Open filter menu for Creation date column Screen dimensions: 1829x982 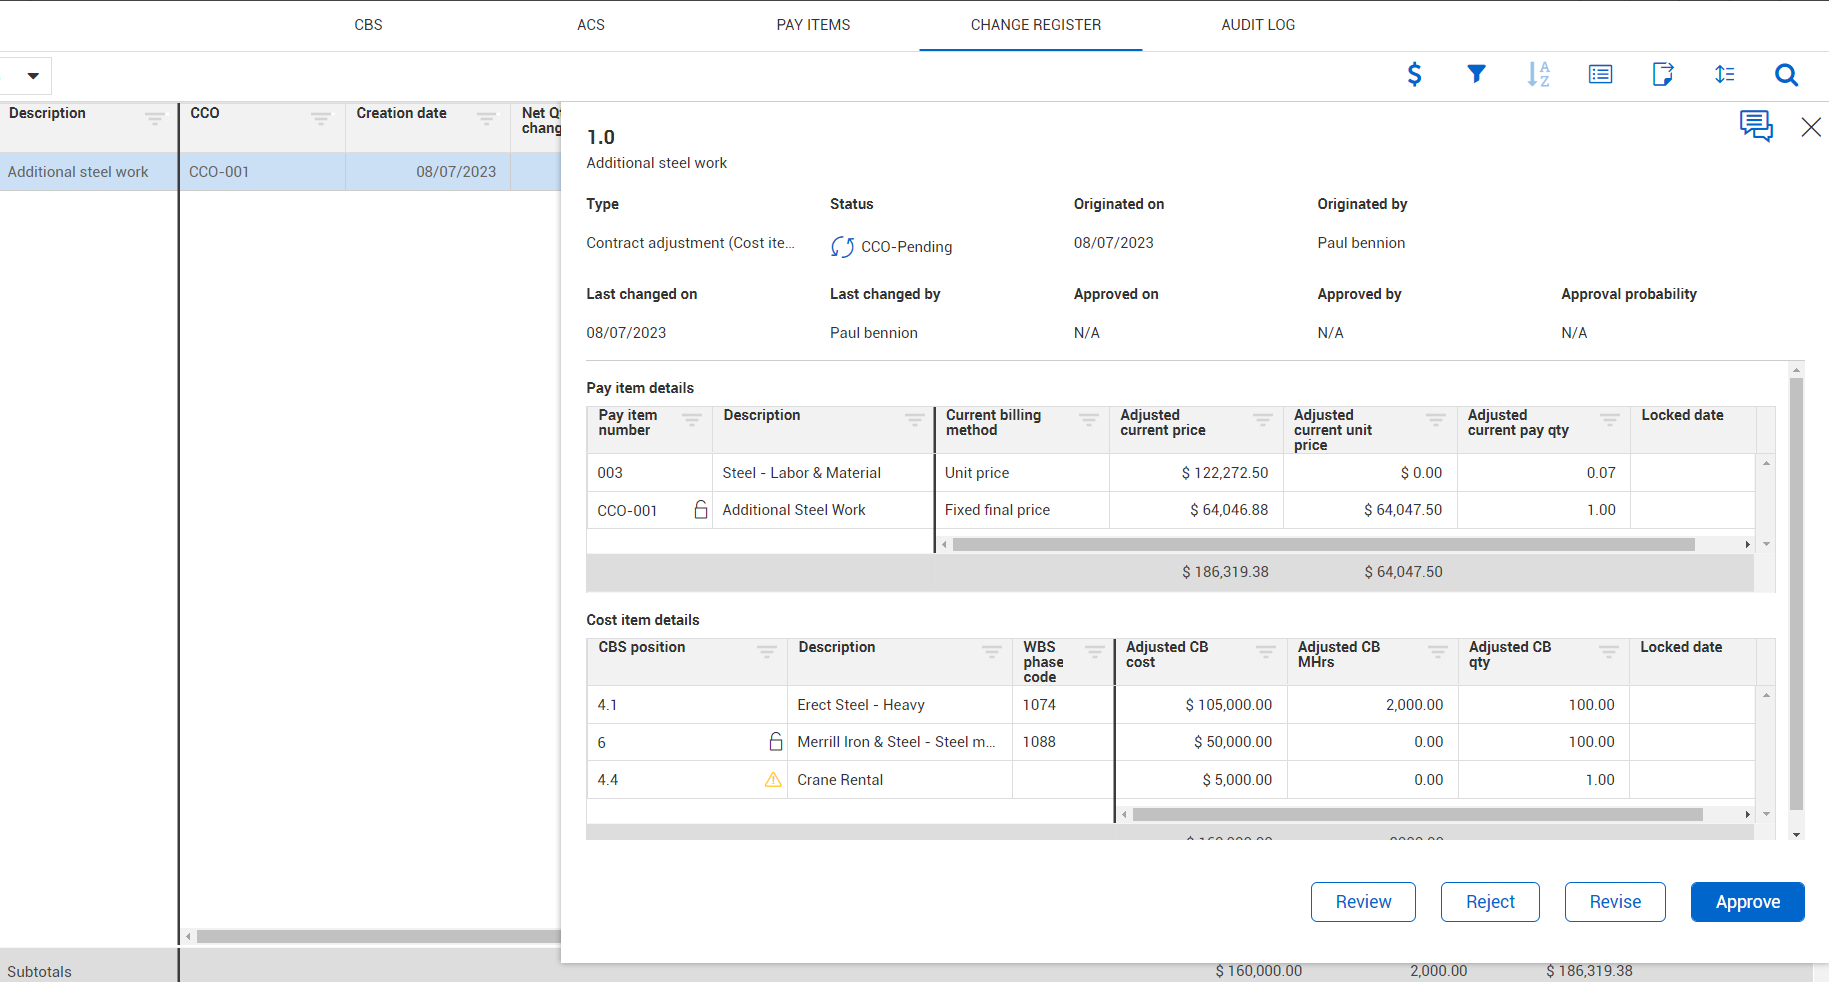pyautogui.click(x=486, y=118)
